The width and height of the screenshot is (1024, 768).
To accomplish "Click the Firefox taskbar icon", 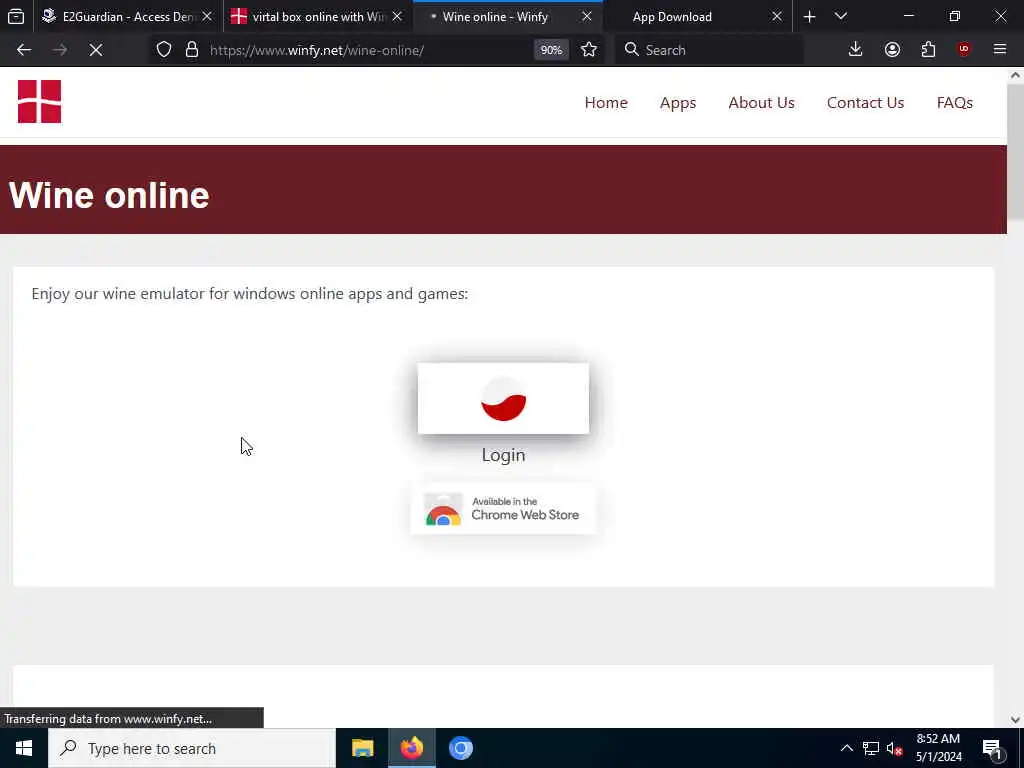I will pyautogui.click(x=411, y=748).
